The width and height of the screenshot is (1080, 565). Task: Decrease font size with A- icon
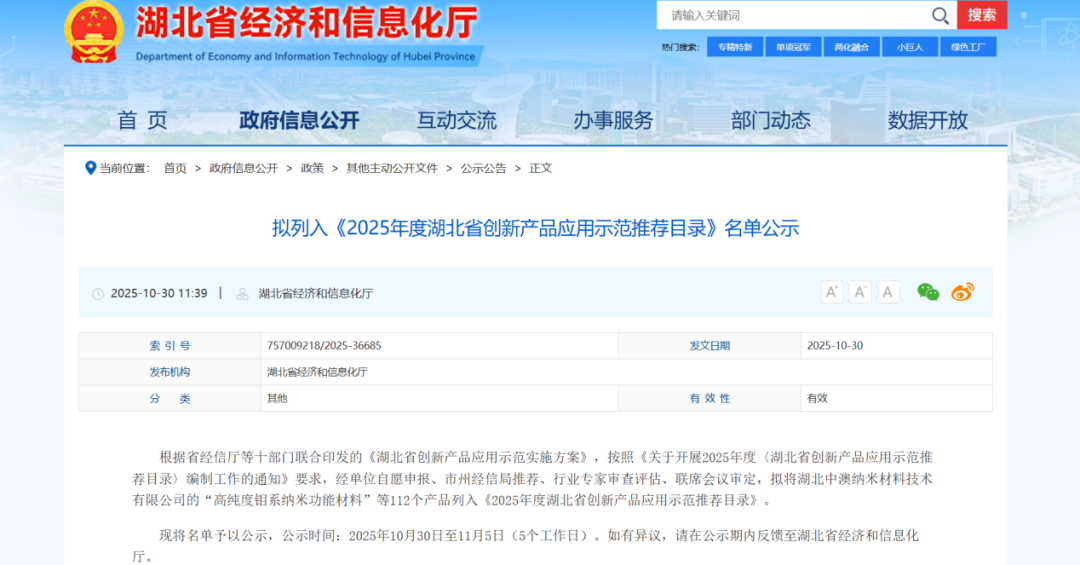tap(860, 292)
